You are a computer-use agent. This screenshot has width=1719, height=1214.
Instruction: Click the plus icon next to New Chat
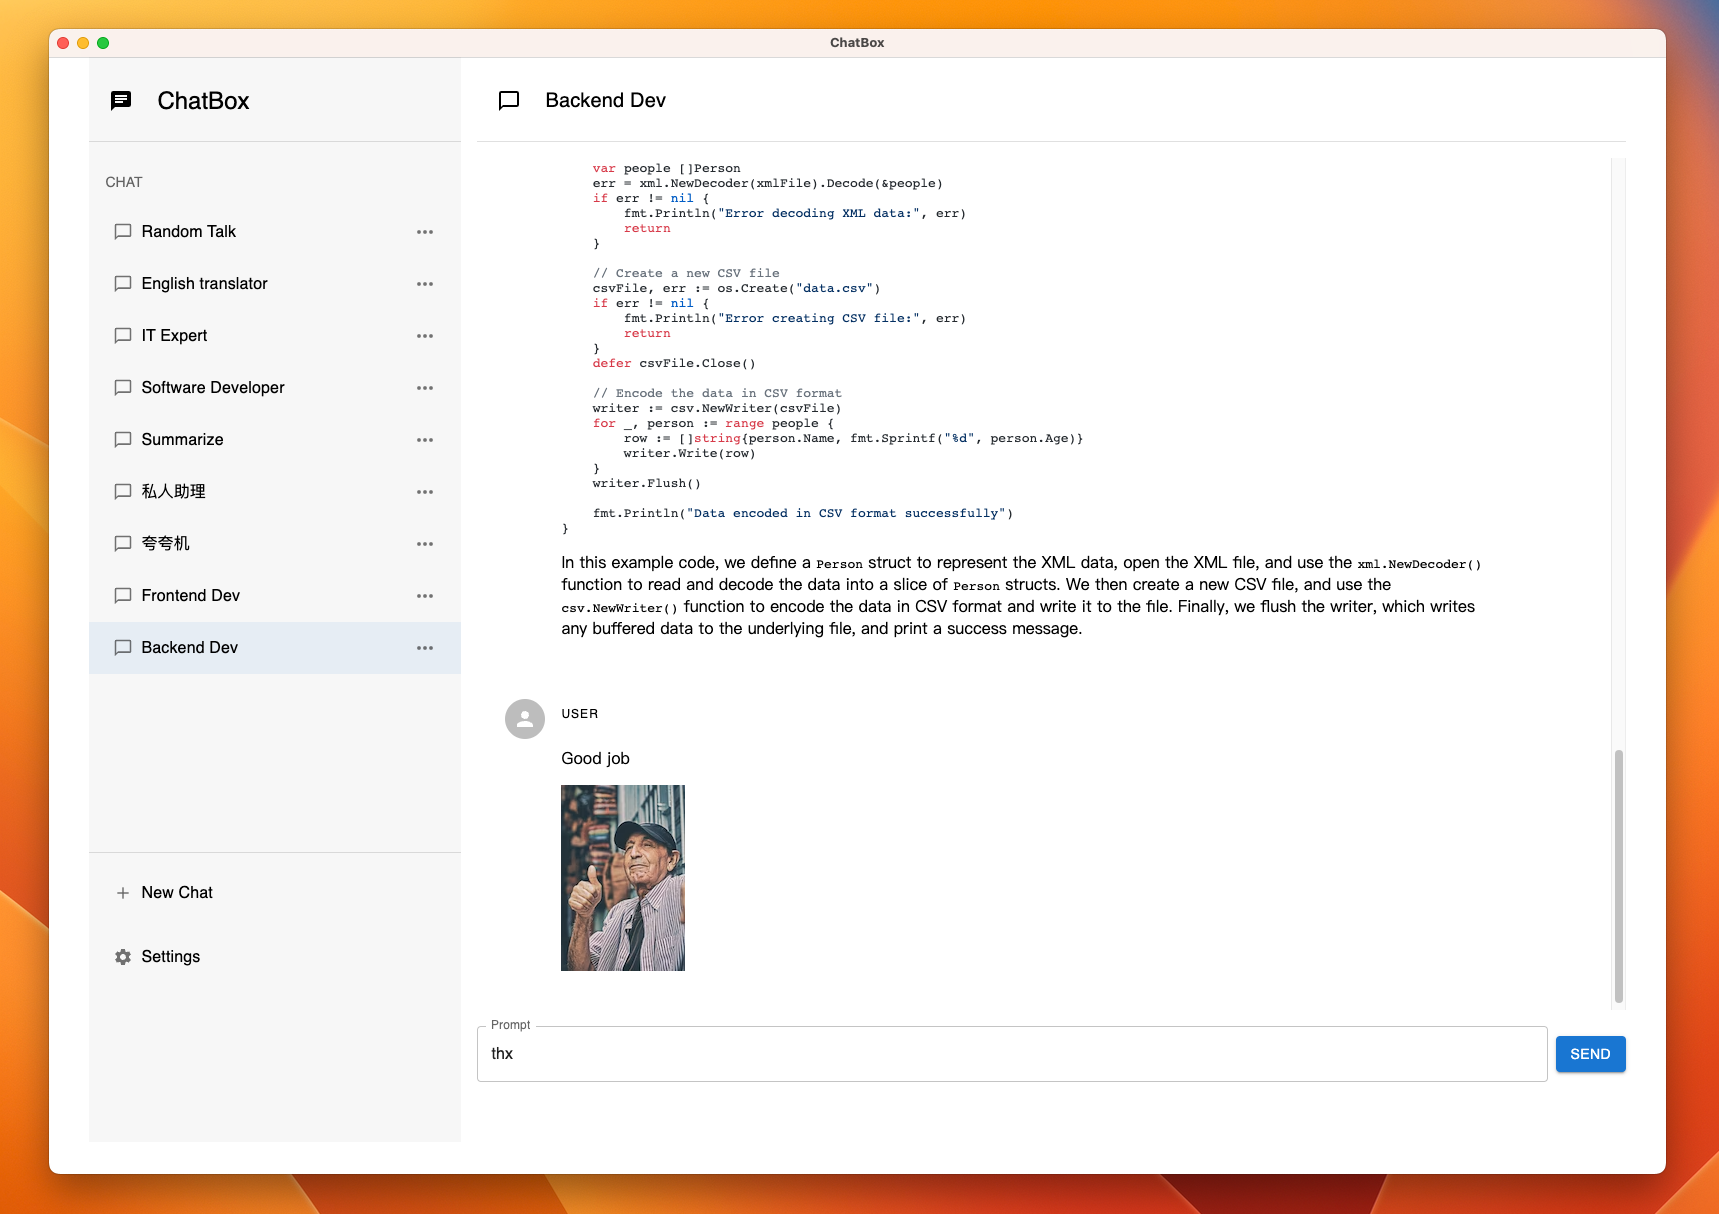pos(122,892)
